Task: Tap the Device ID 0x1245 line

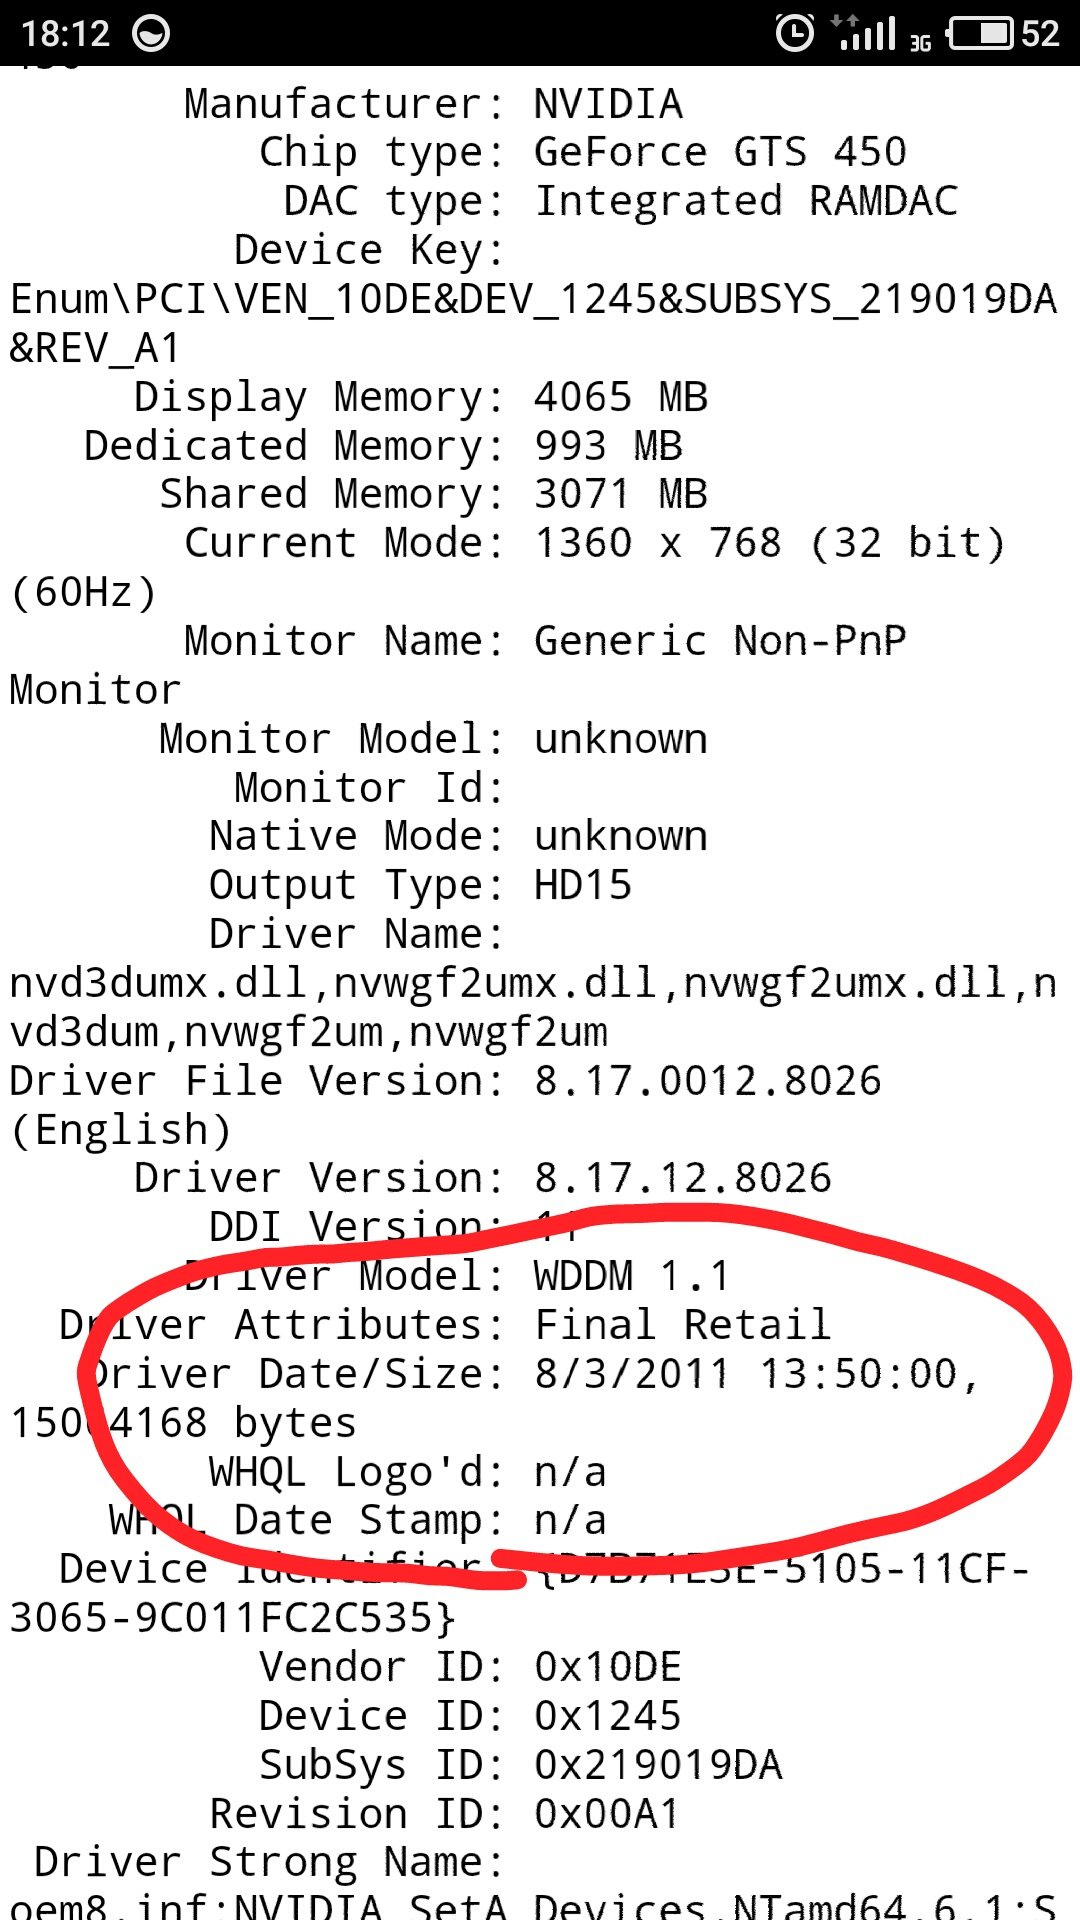Action: [x=470, y=1716]
